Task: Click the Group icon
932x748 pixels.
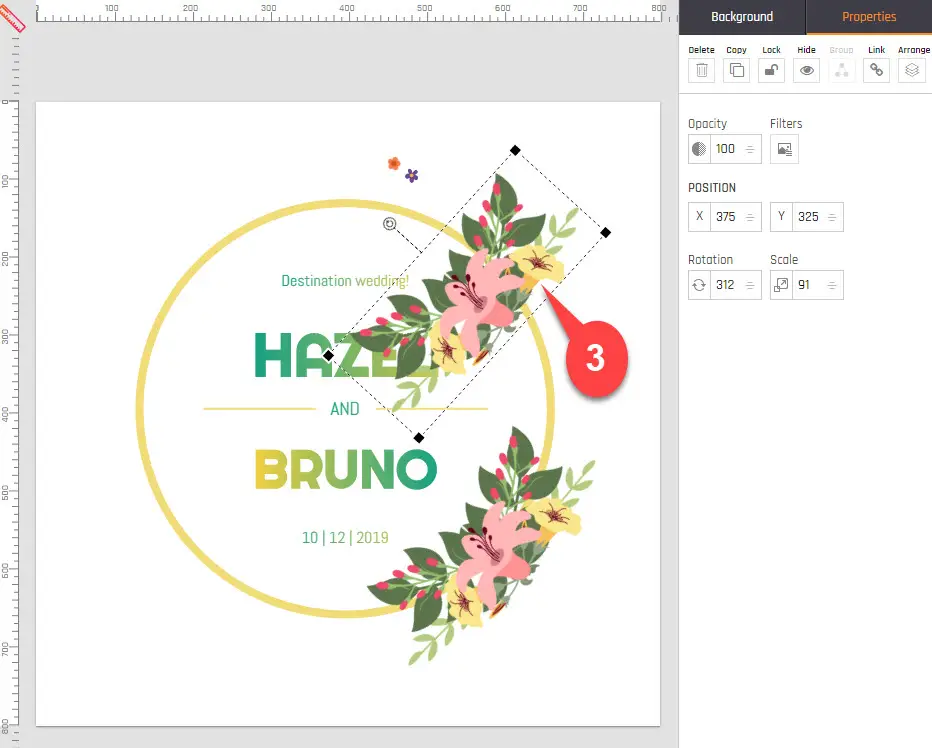Action: (842, 70)
